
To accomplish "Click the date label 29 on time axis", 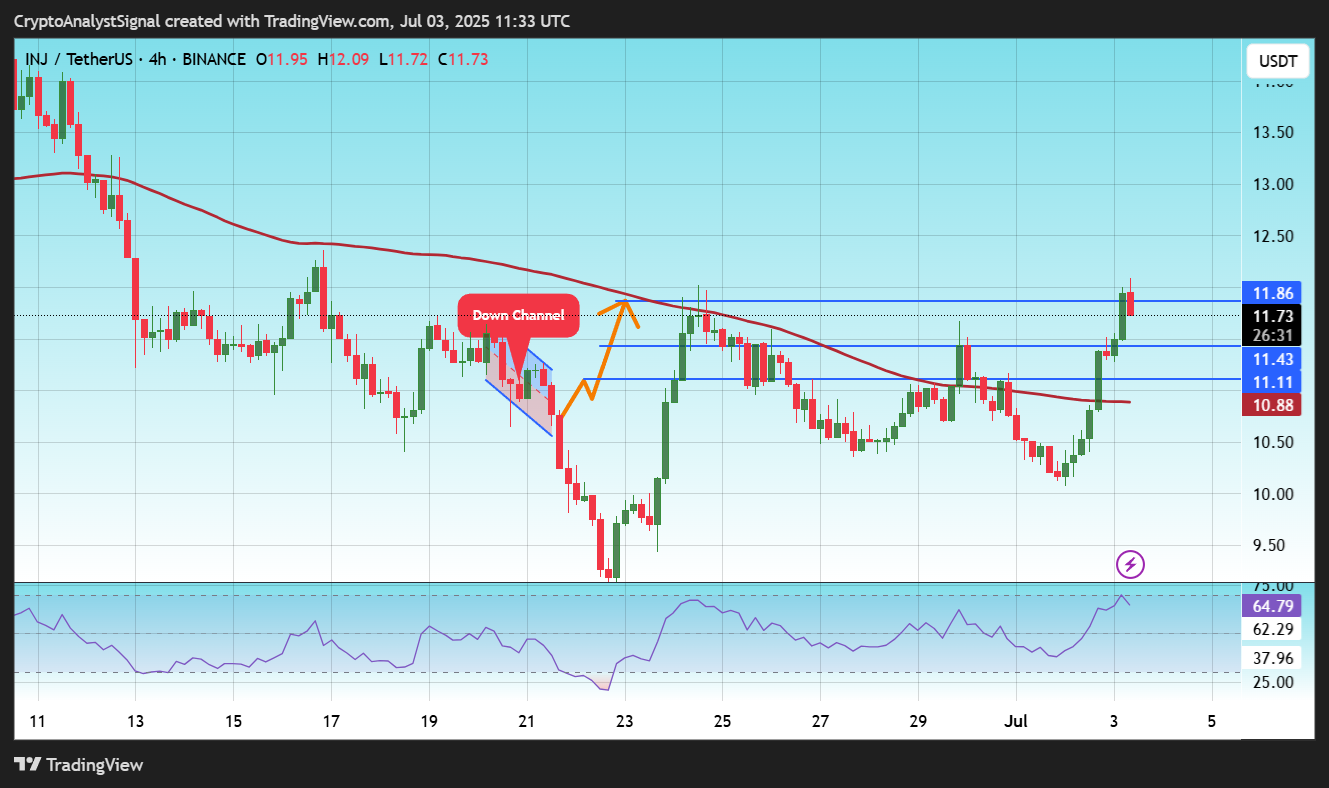I will [x=918, y=720].
